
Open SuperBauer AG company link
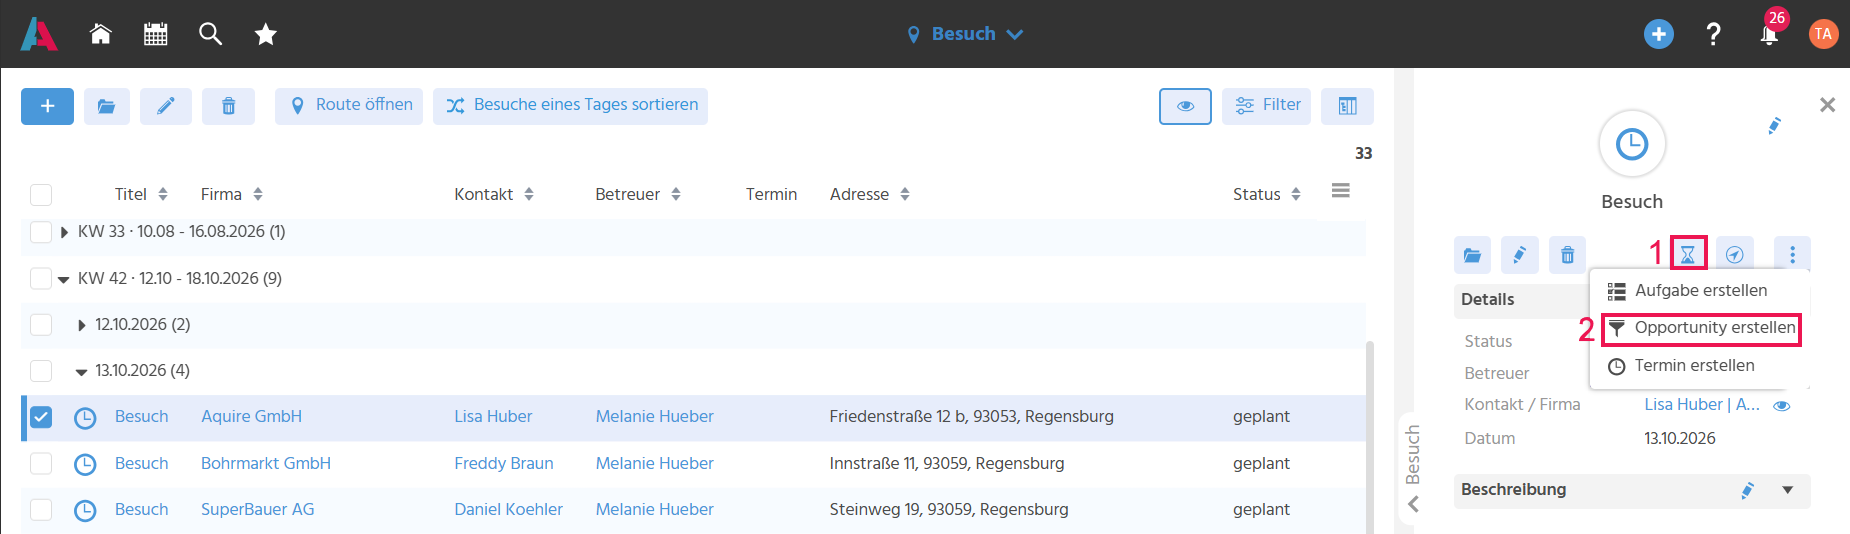pos(257,510)
